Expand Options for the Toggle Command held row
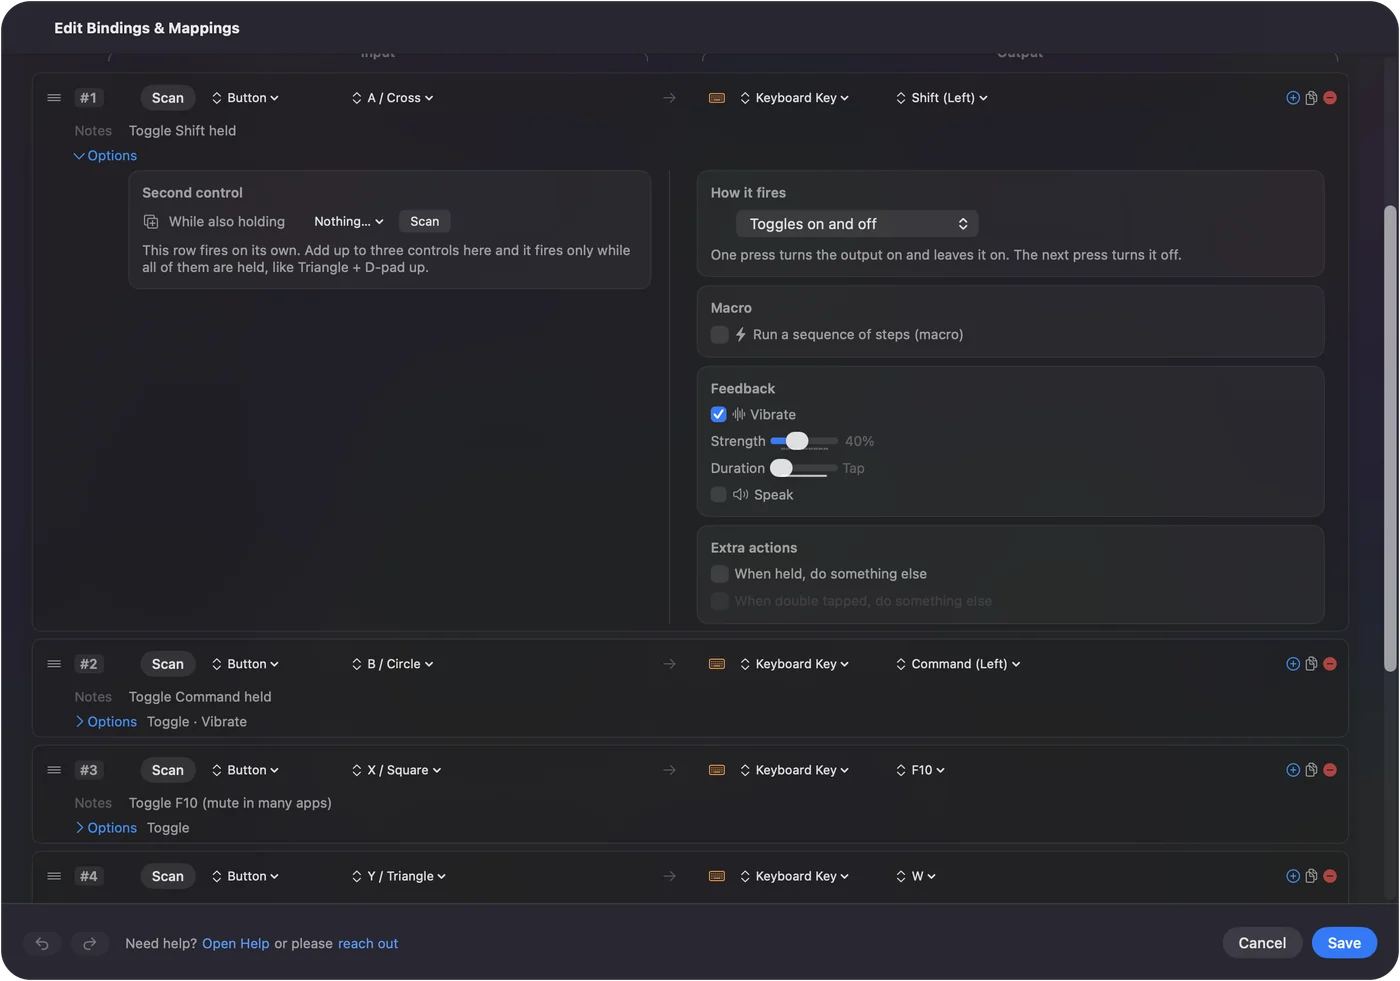The image size is (1400, 981). tap(105, 722)
